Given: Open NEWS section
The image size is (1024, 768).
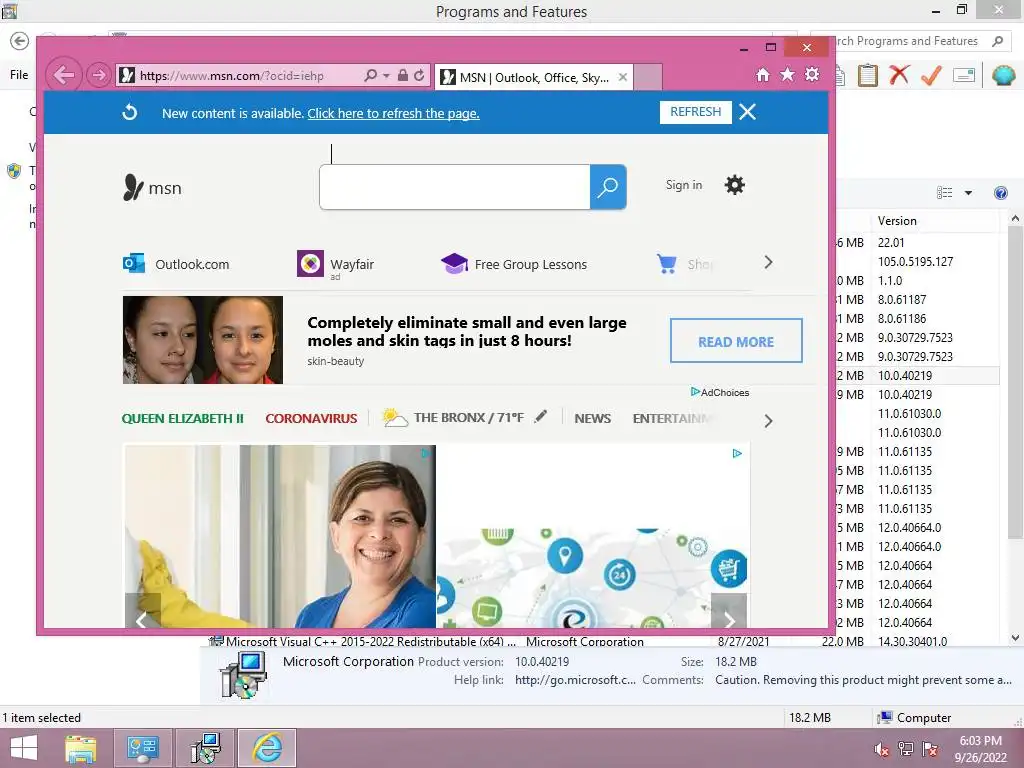Looking at the screenshot, I should (592, 419).
